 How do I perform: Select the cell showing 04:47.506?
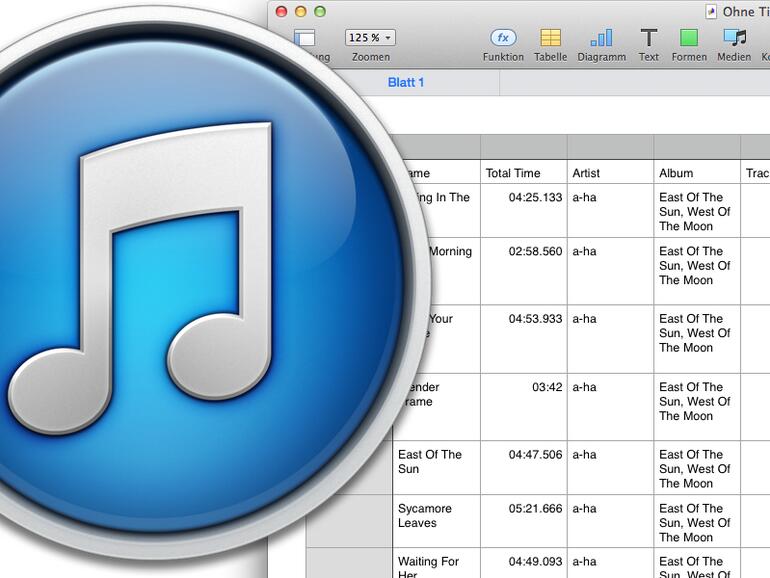(x=524, y=468)
